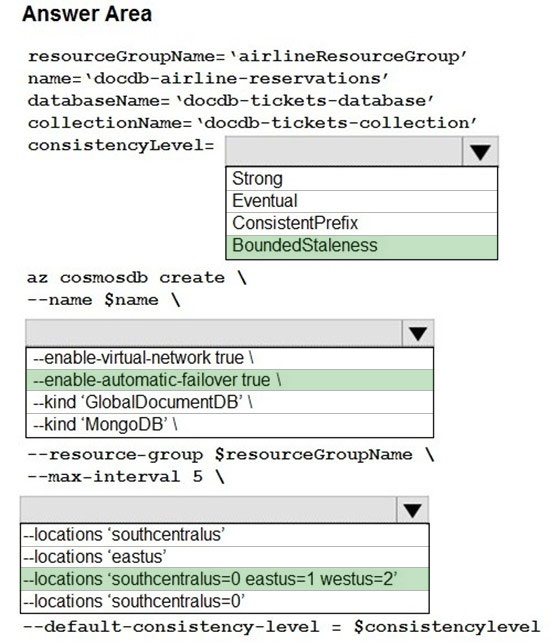Click the 'az cosmosdb create' command line
The width and height of the screenshot is (549, 644).
pos(137,278)
